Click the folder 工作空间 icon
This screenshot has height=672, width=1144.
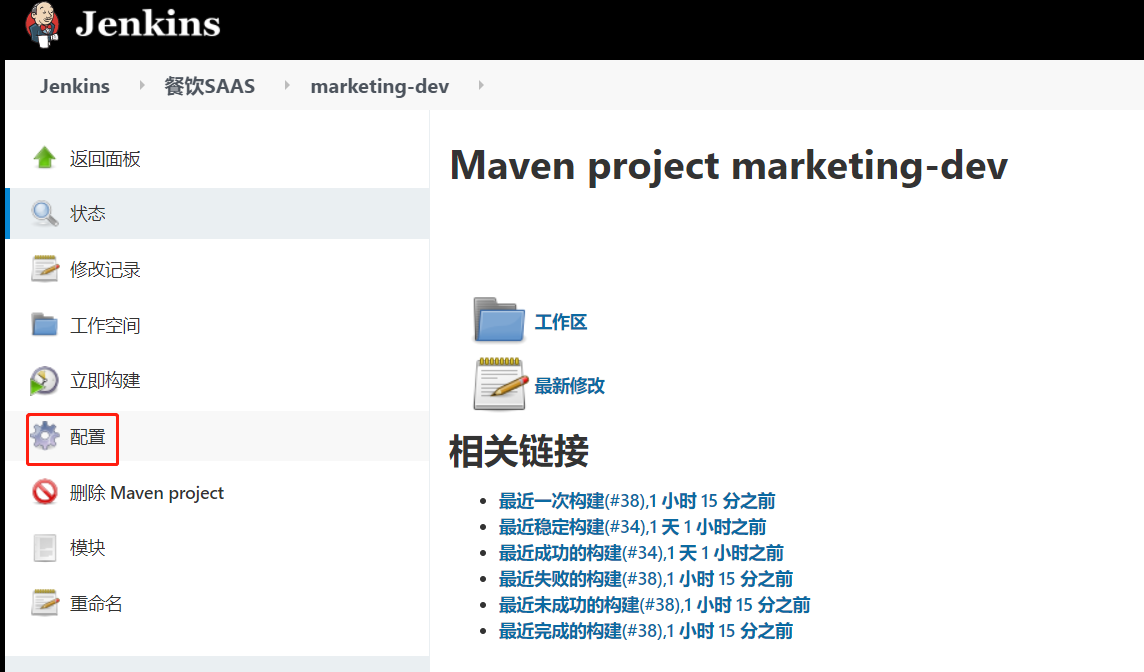click(45, 324)
